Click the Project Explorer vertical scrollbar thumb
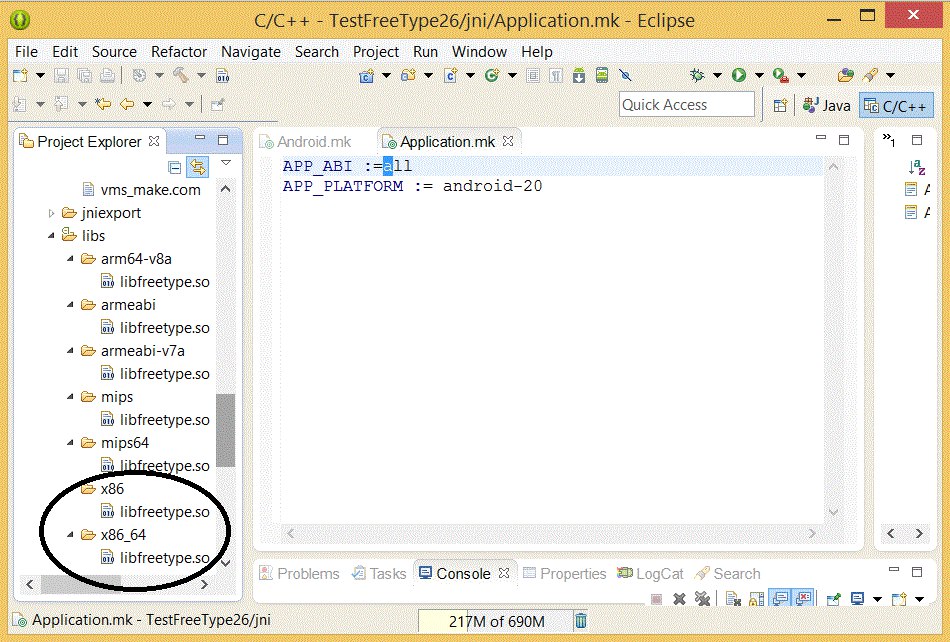Image resolution: width=950 pixels, height=642 pixels. pyautogui.click(x=225, y=430)
